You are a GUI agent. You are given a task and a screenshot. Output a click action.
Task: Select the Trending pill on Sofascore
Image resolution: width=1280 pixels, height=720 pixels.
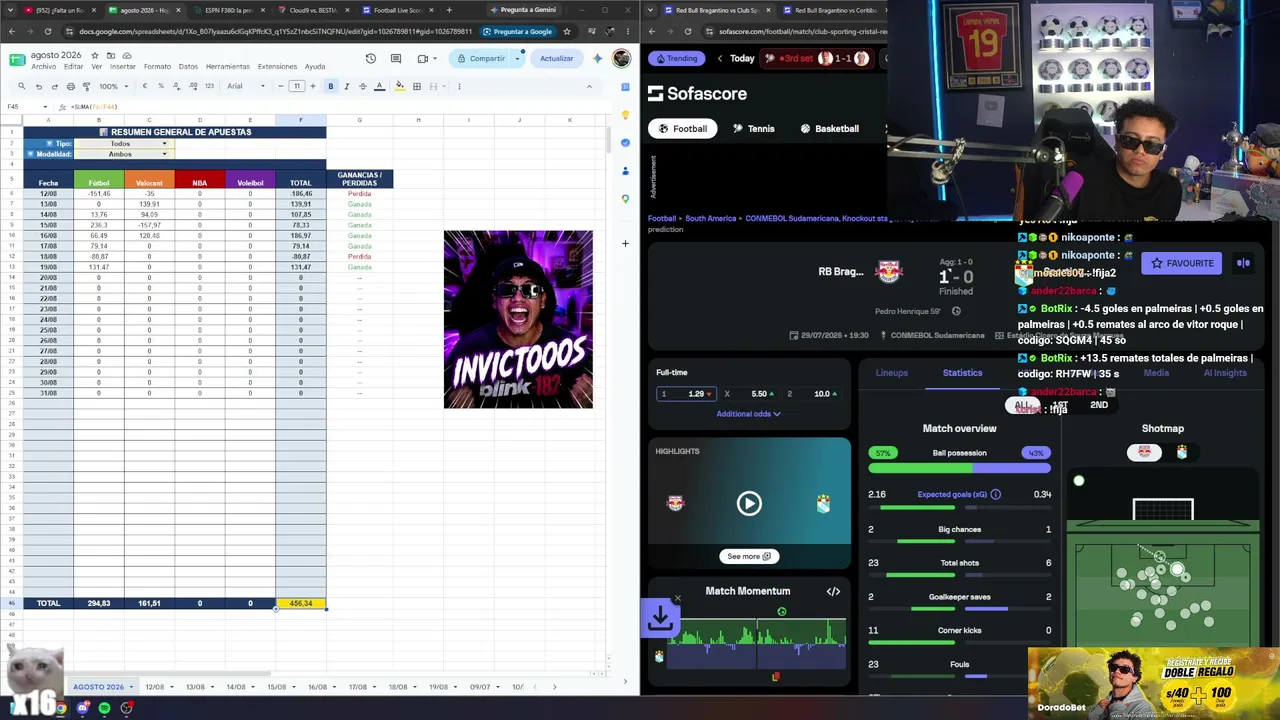point(676,58)
